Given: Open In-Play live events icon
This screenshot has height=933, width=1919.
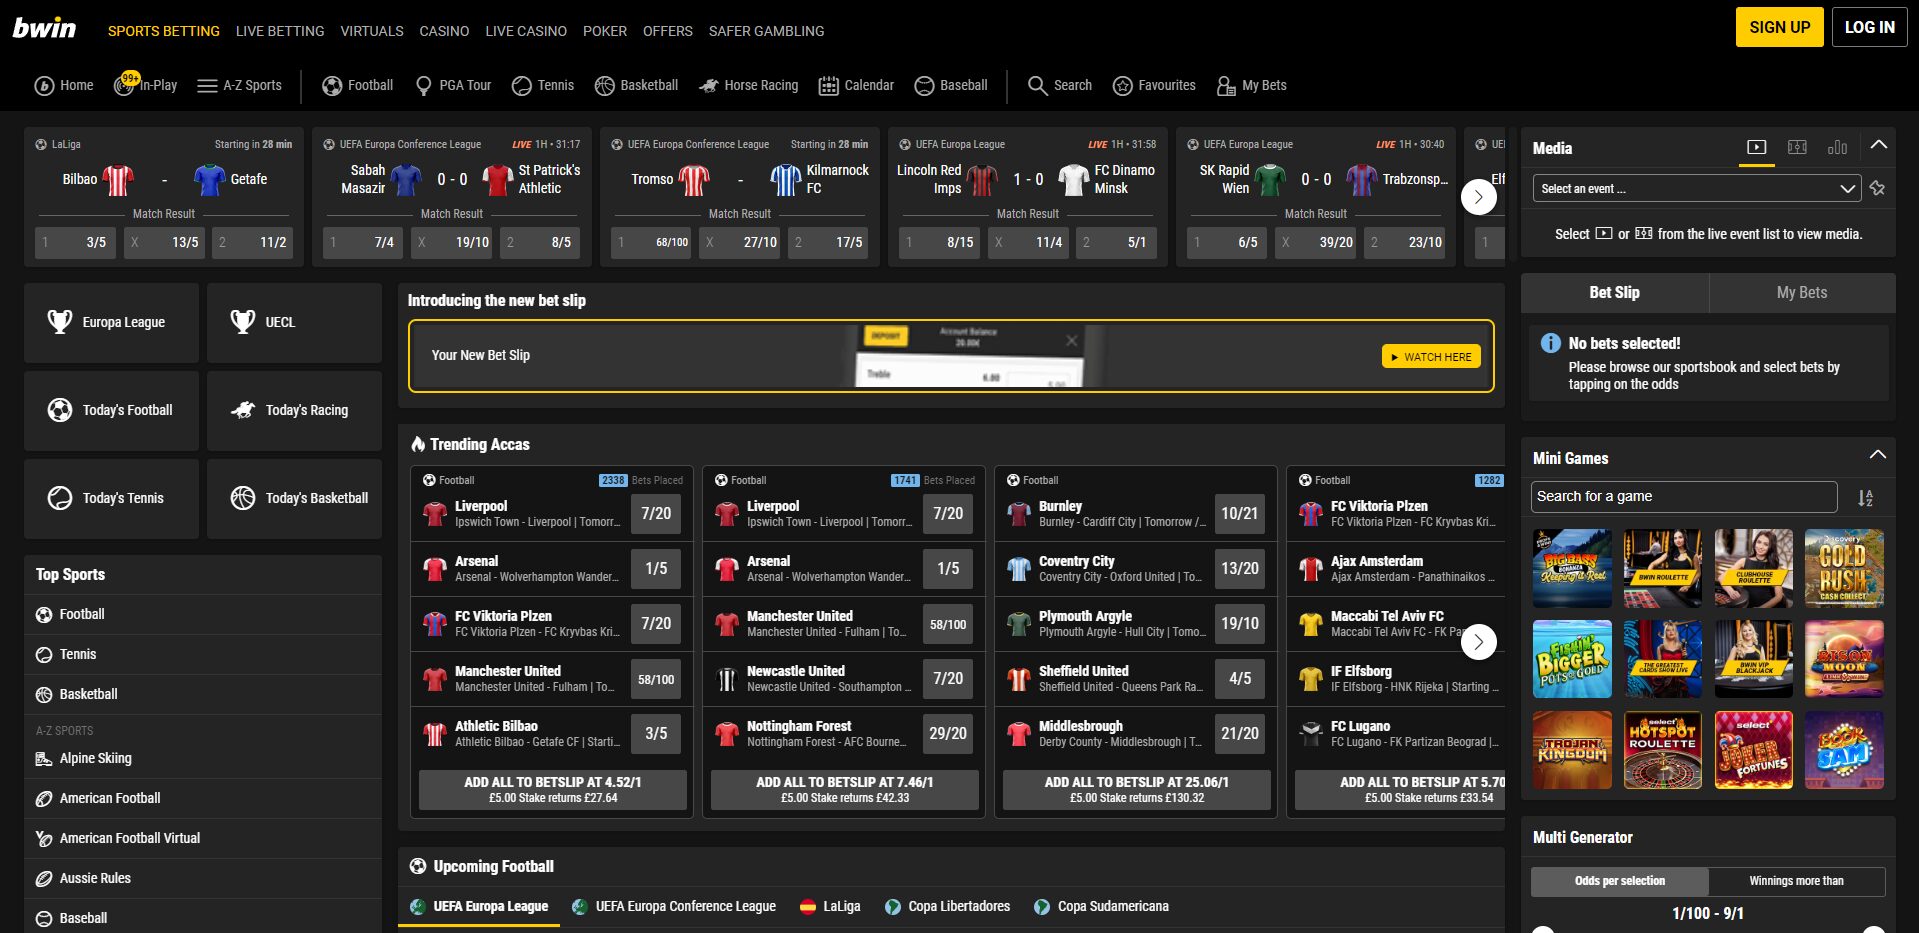Looking at the screenshot, I should pyautogui.click(x=124, y=86).
